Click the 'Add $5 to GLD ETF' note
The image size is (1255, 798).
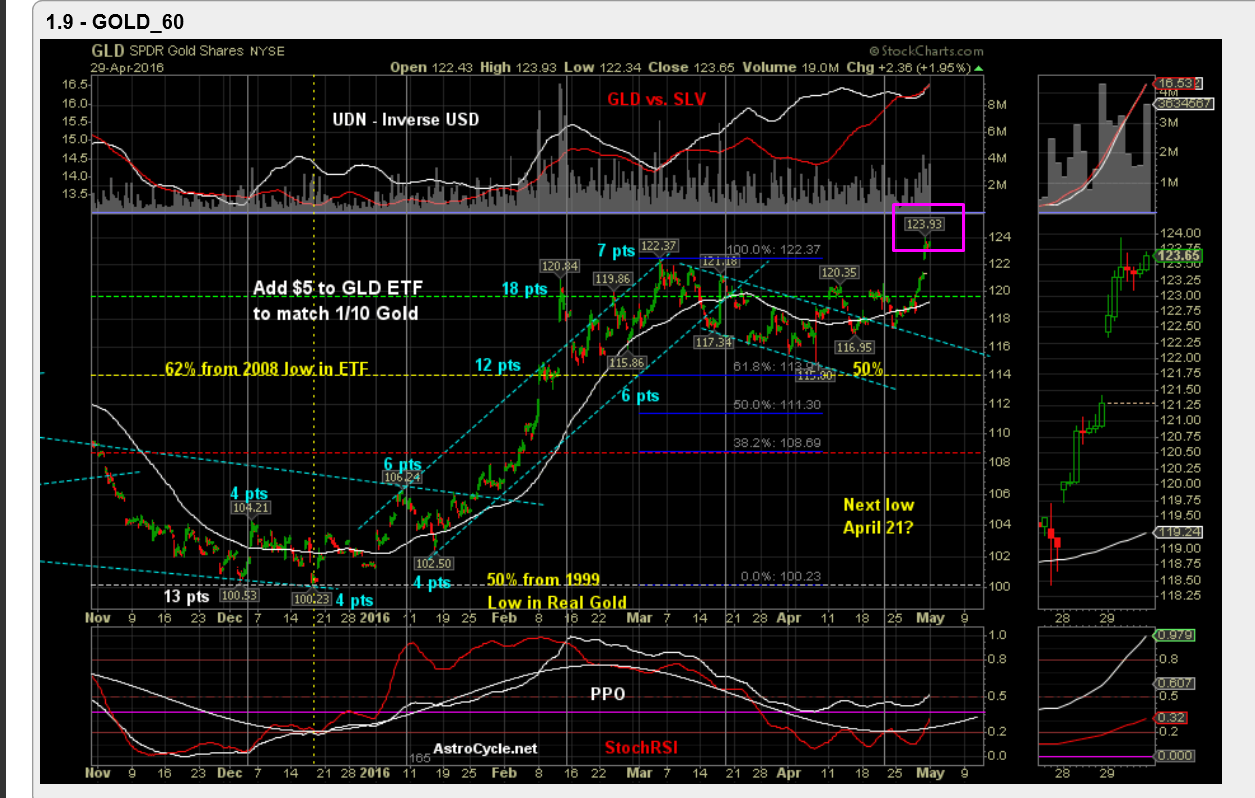pyautogui.click(x=338, y=288)
